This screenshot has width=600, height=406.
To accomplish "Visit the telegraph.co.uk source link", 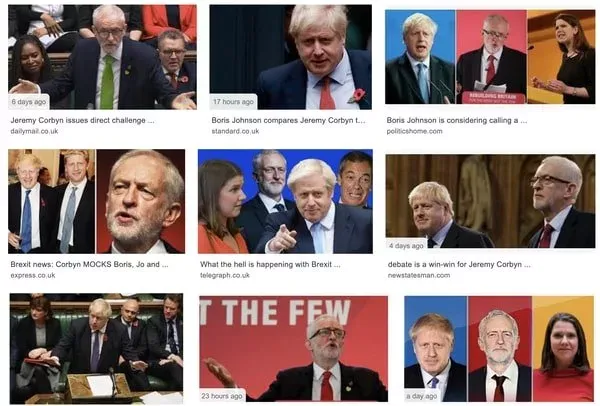I will (x=225, y=276).
